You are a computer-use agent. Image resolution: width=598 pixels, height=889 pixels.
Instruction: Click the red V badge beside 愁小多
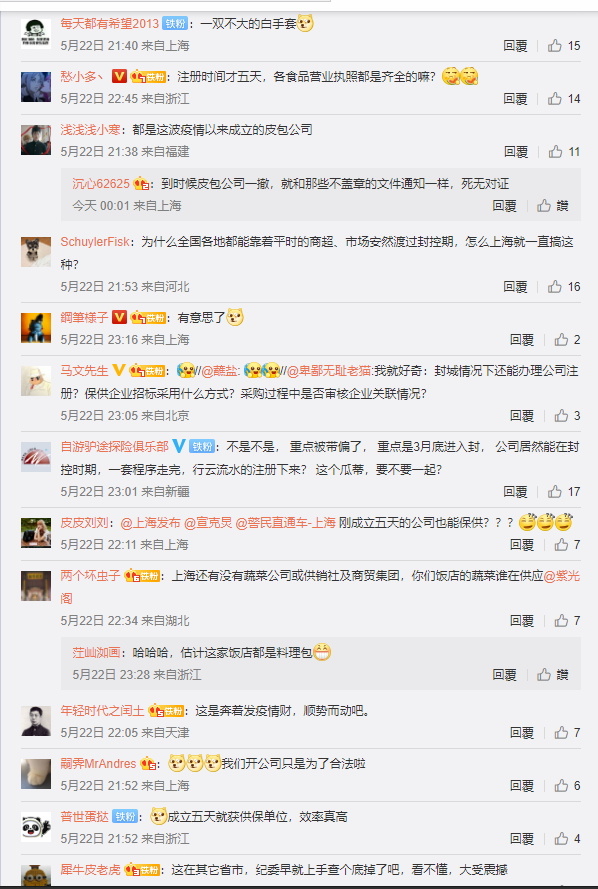pyautogui.click(x=119, y=76)
